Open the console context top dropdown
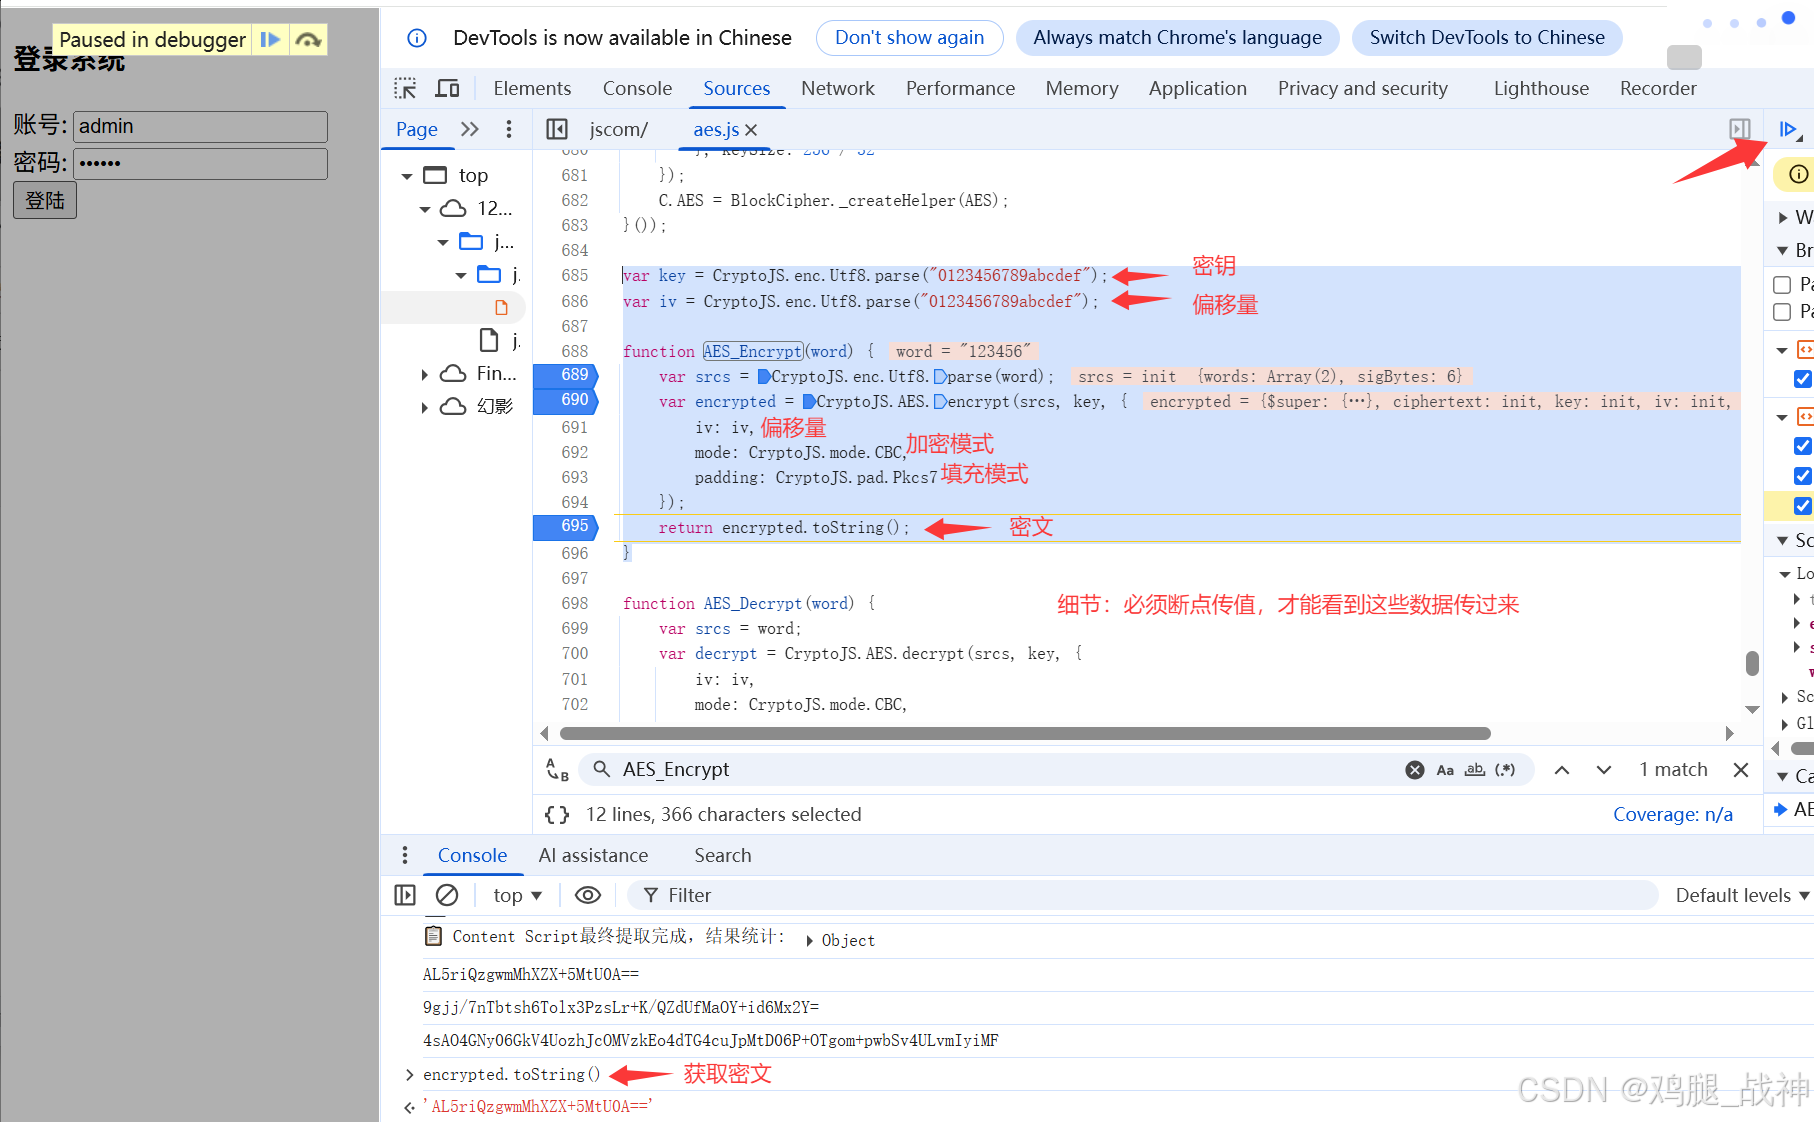 coord(517,895)
